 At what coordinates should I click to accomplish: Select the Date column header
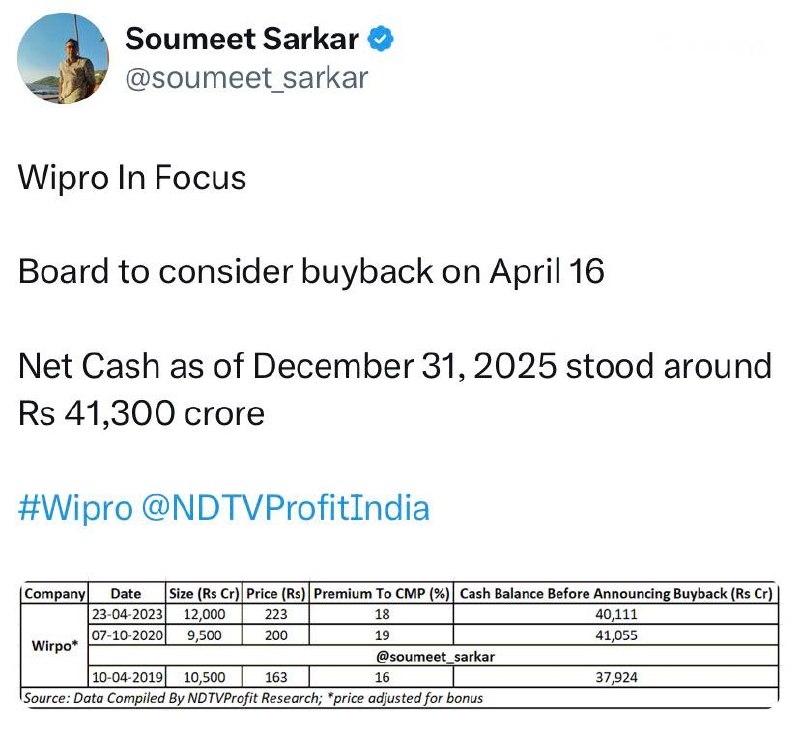[126, 594]
